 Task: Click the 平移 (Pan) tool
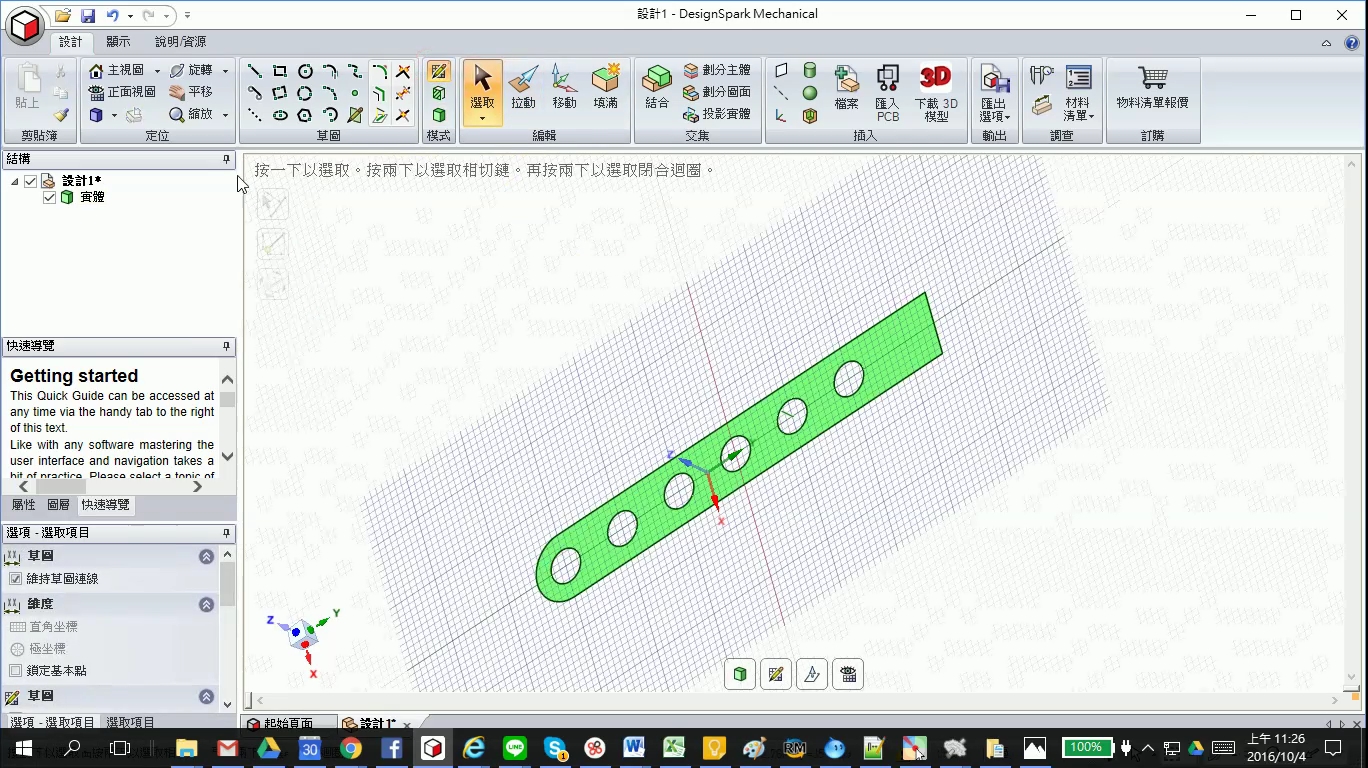pyautogui.click(x=191, y=92)
